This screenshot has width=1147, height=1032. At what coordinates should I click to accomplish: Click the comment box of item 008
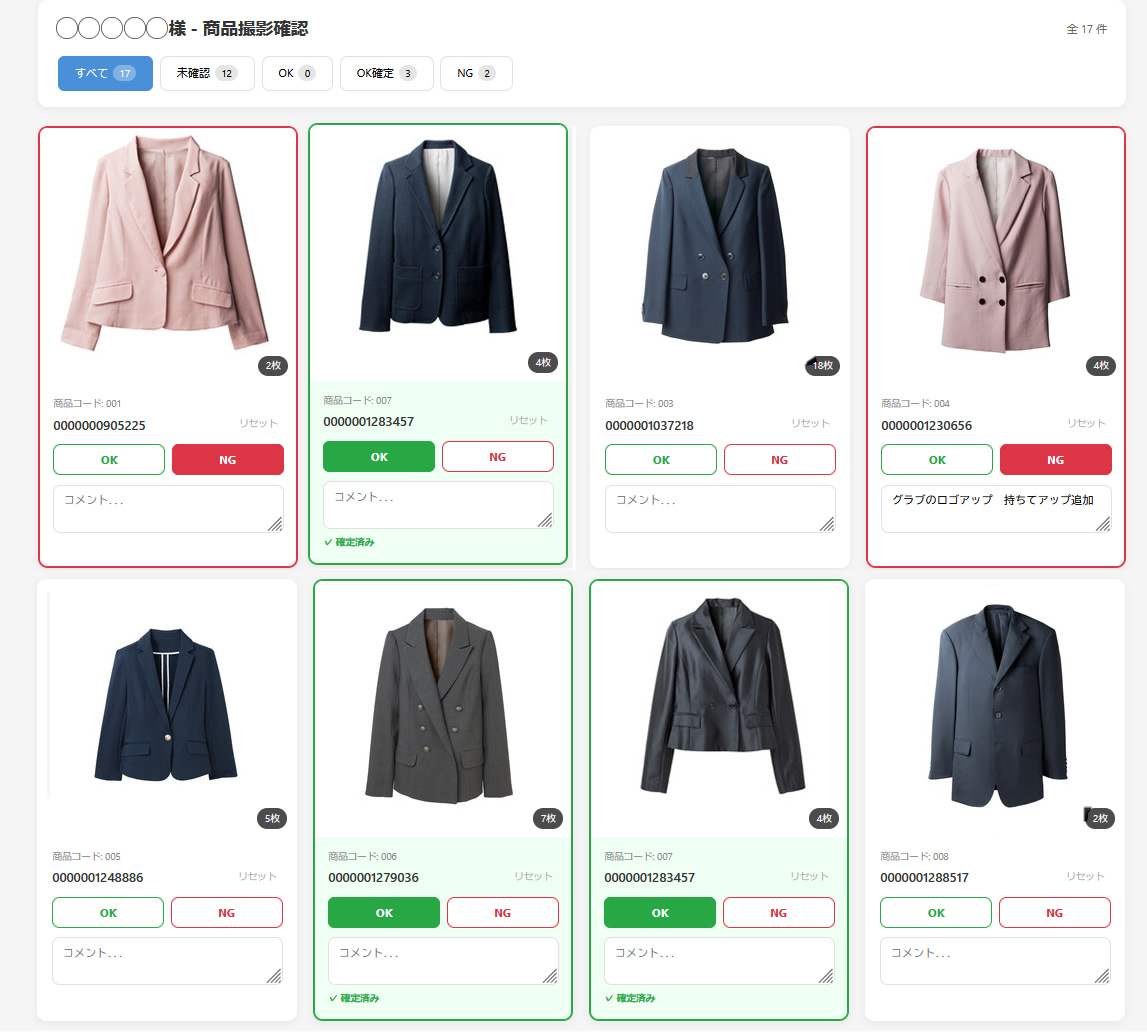point(996,961)
